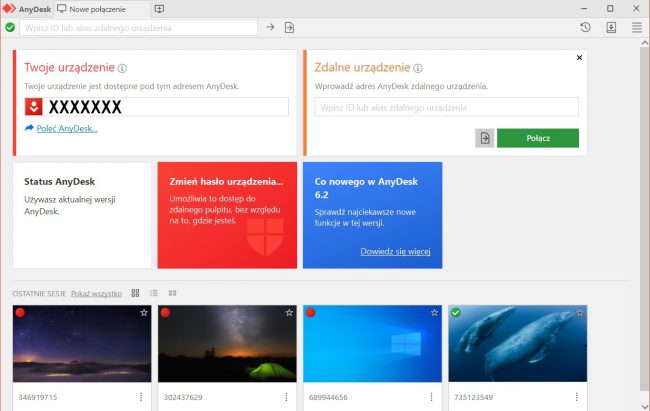Click Pokaż wszystko link

click(x=96, y=294)
